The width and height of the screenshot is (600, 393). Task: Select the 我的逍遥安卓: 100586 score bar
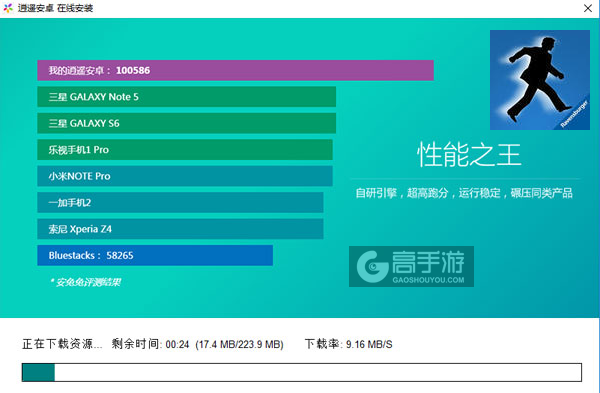pyautogui.click(x=235, y=70)
